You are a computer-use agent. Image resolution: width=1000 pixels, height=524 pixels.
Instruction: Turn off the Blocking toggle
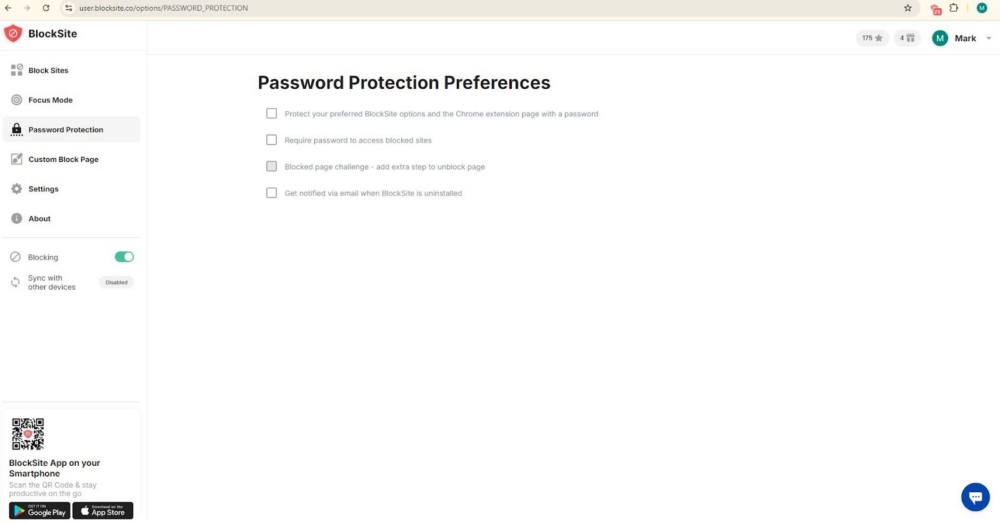[x=124, y=257]
